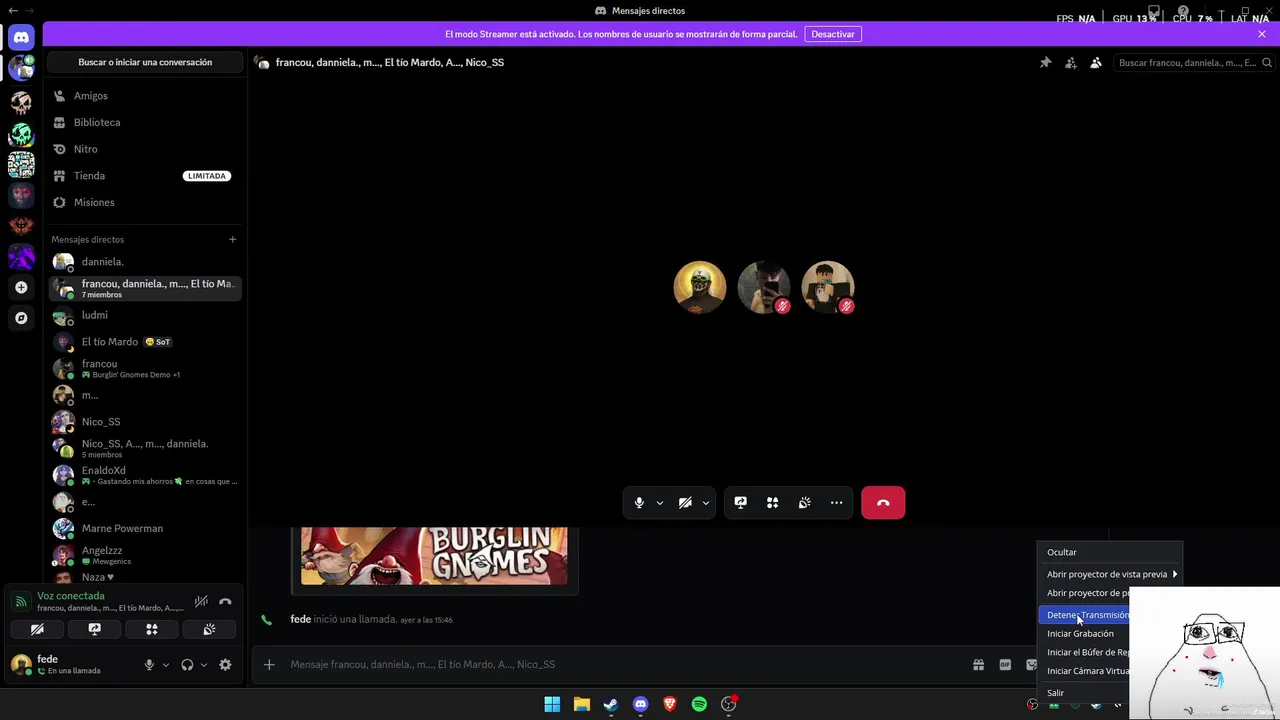Open soundboard button in voice panel

click(x=209, y=629)
